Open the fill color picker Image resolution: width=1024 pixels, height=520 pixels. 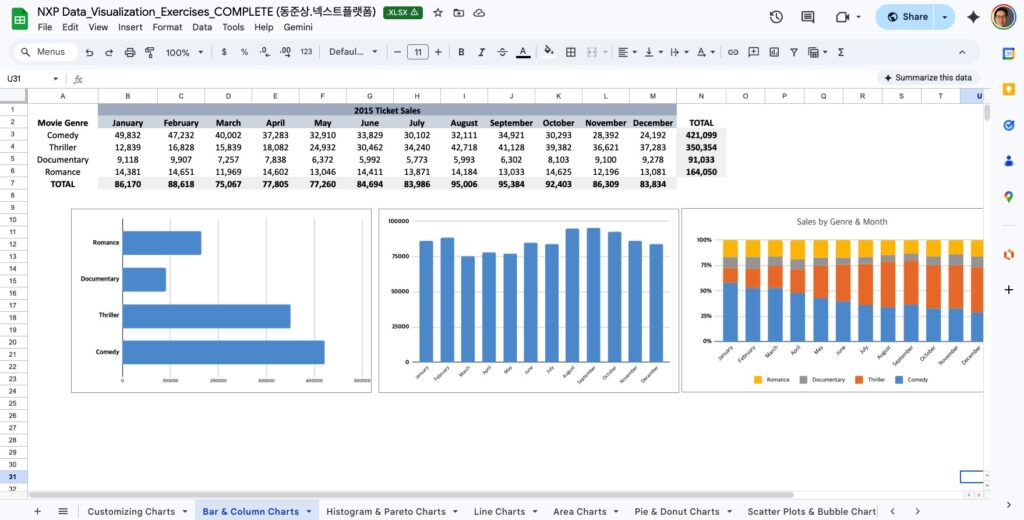tap(548, 52)
